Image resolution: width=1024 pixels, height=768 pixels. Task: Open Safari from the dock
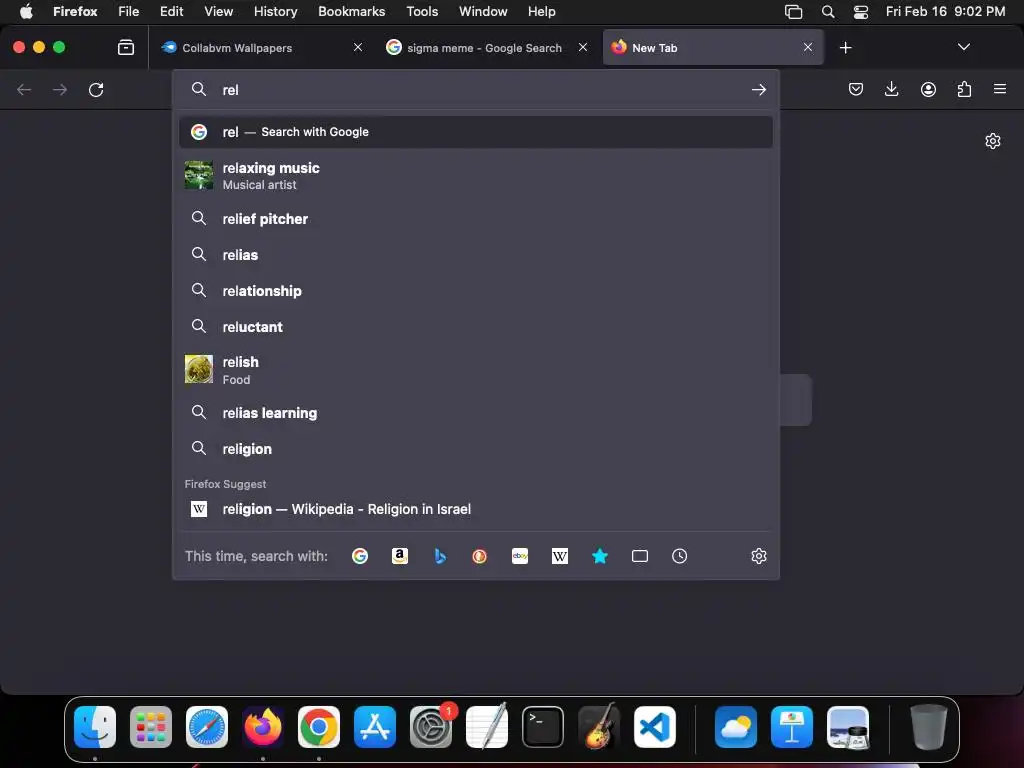(207, 727)
